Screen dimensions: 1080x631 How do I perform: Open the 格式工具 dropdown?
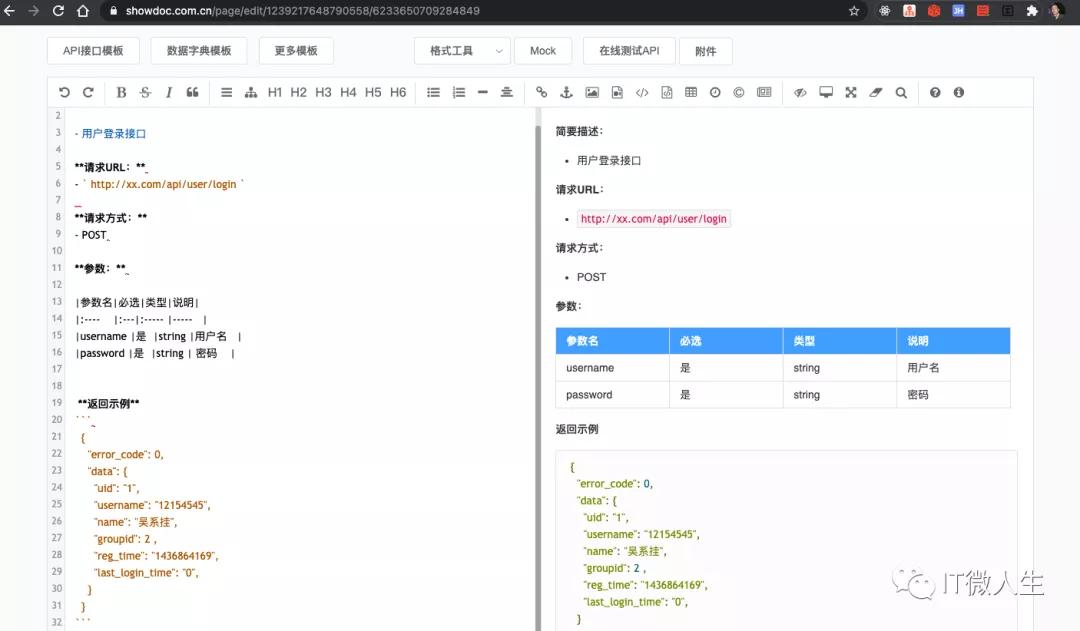click(x=461, y=51)
